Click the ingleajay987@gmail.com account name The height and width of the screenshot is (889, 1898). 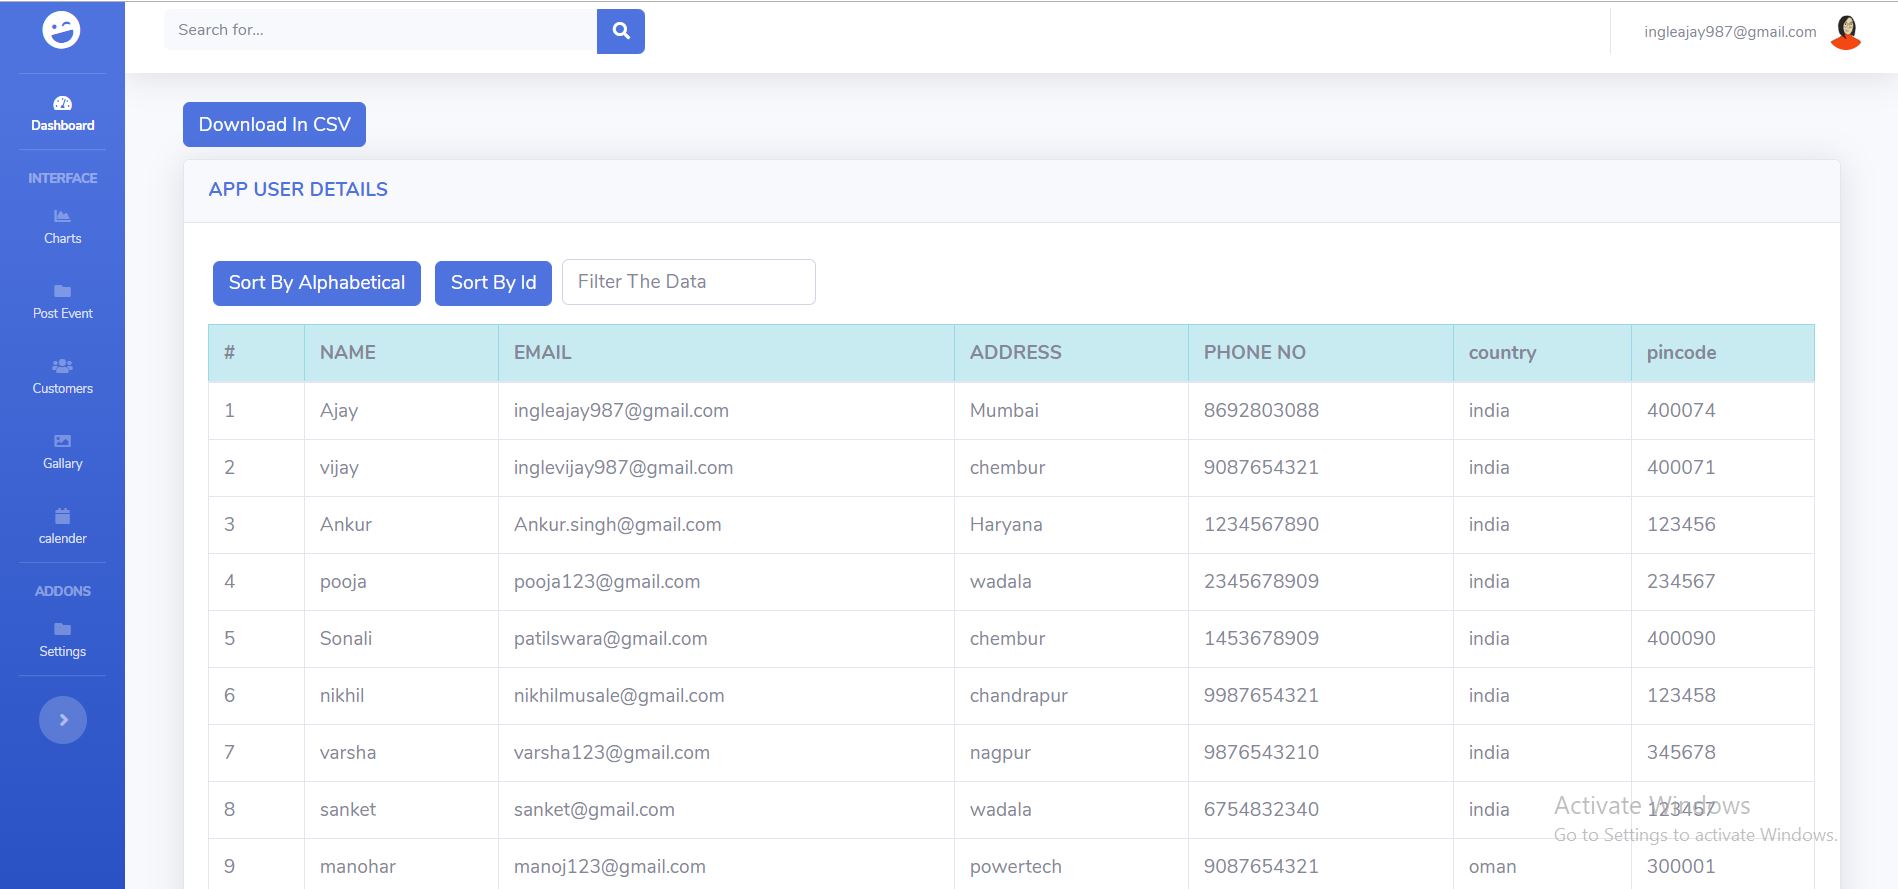point(1729,32)
